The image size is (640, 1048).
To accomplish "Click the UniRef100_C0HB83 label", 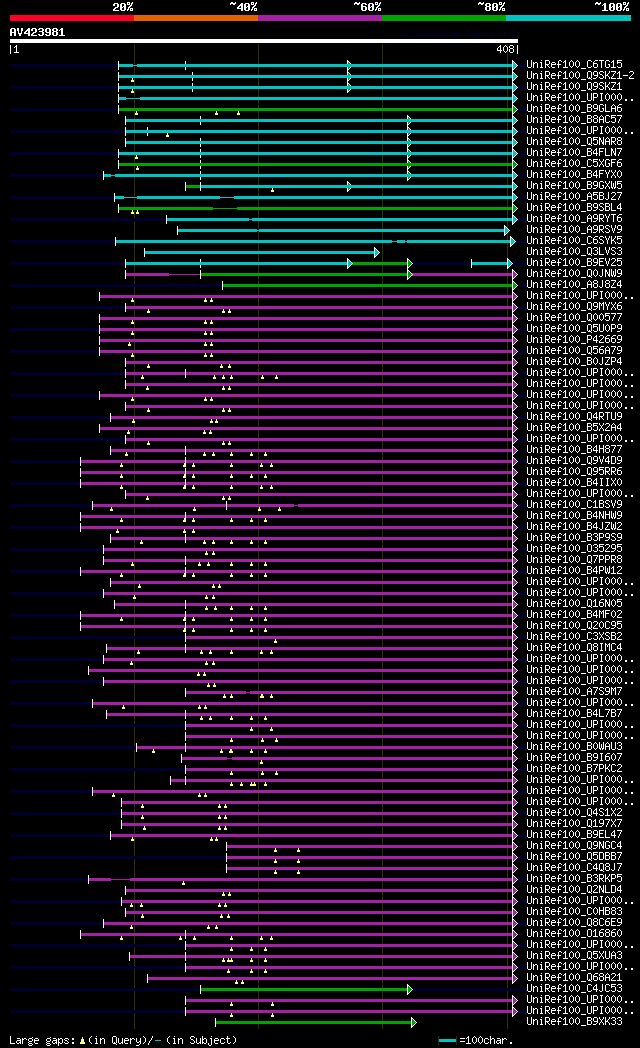I will click(x=574, y=911).
